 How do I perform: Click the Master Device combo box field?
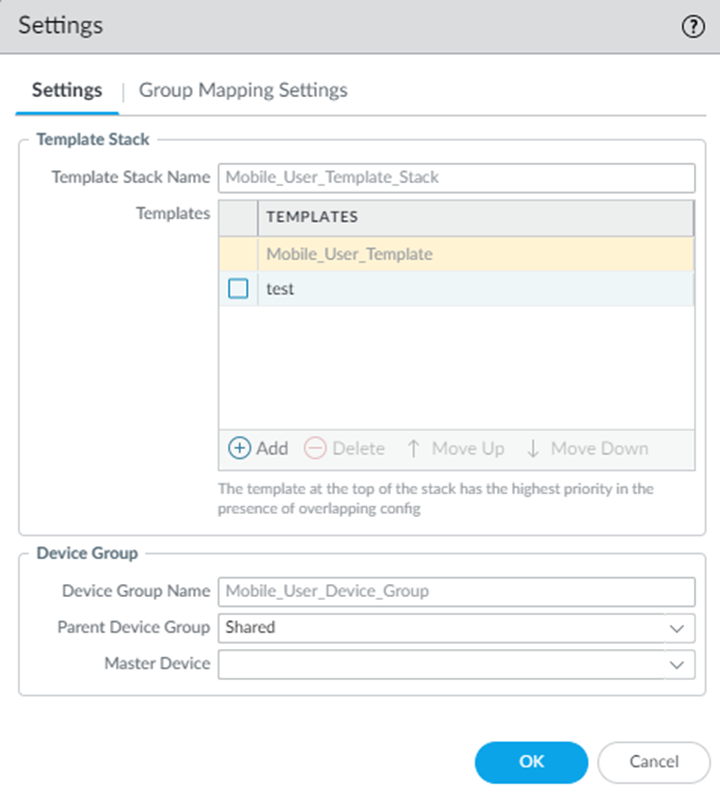pos(440,664)
